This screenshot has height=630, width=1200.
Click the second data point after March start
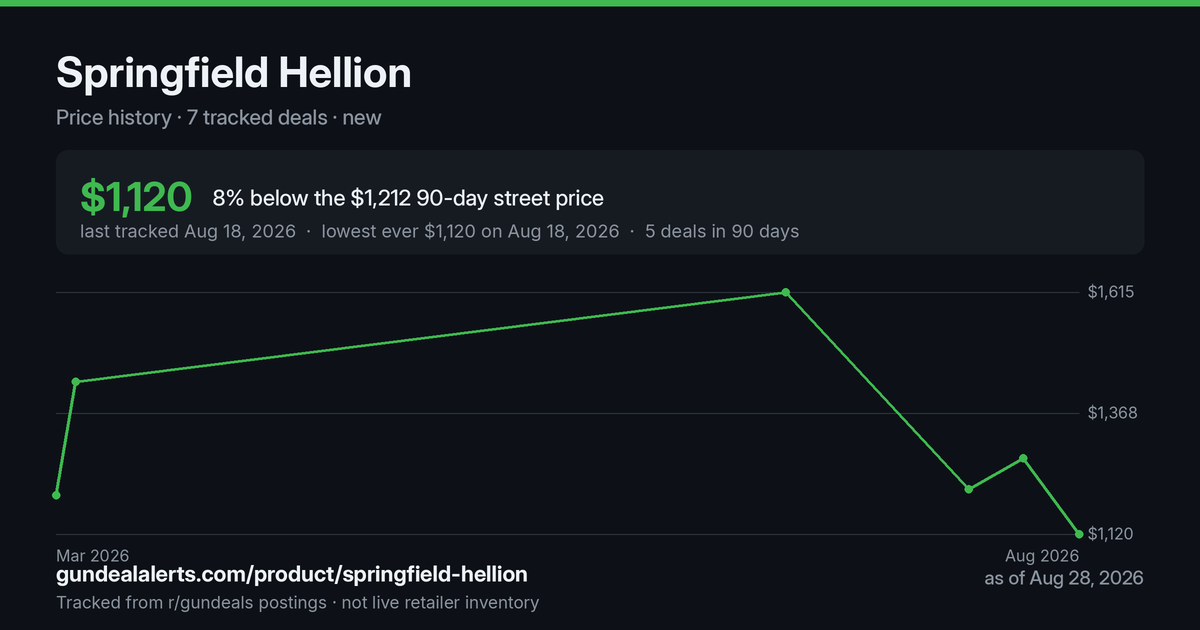76,381
